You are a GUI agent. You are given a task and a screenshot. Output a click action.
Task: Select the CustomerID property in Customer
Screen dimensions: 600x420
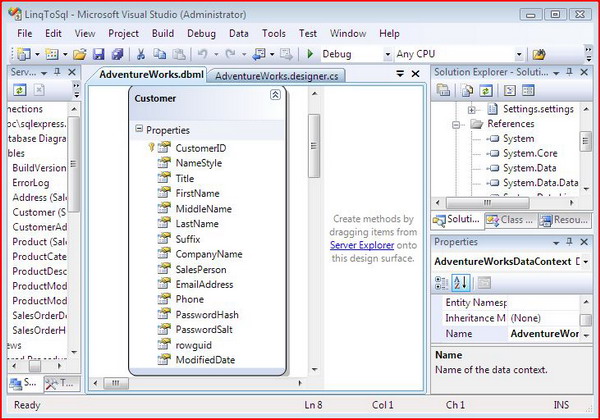tap(201, 148)
